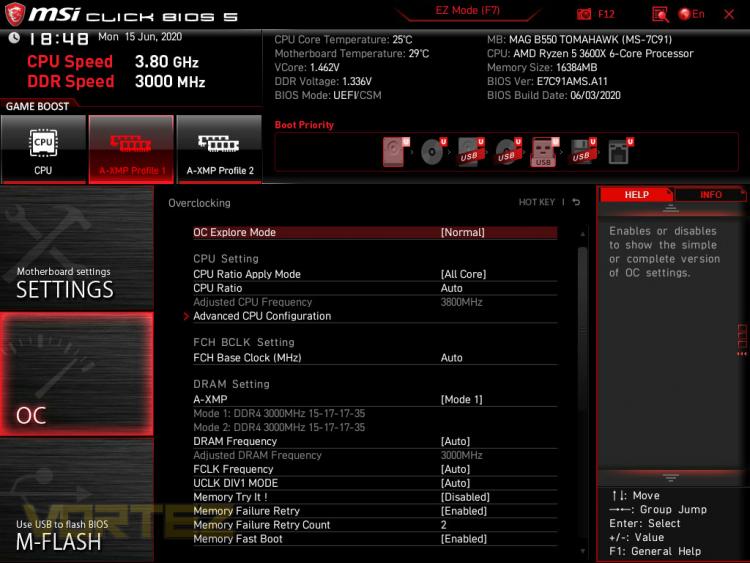750x563 pixels.
Task: Open the BIOS search magnifier icon
Action: pos(660,14)
